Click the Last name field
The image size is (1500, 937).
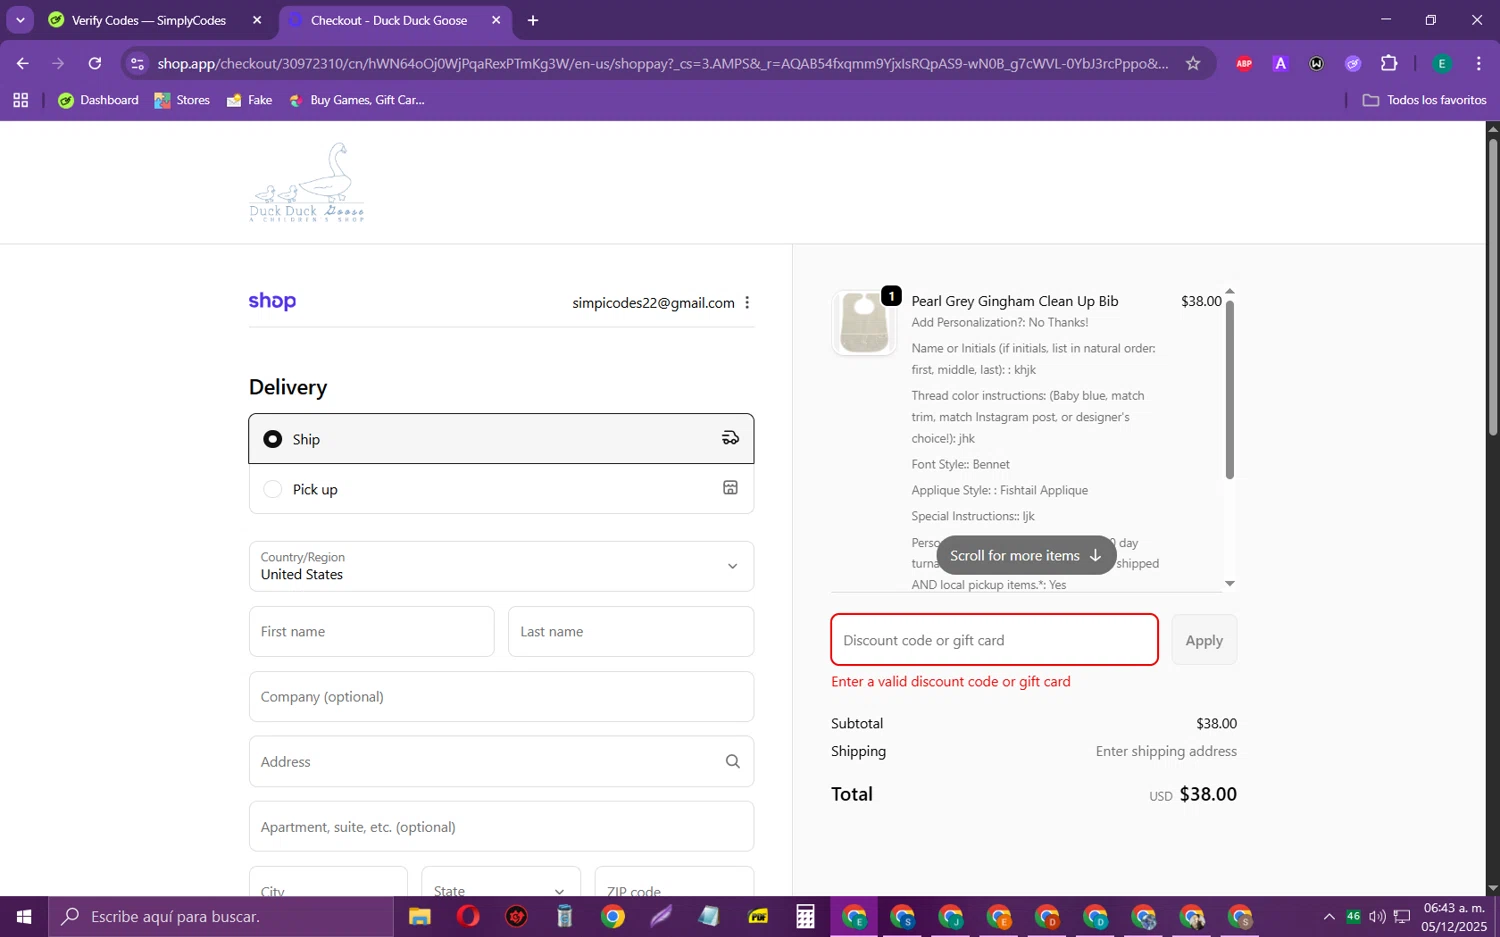point(631,631)
